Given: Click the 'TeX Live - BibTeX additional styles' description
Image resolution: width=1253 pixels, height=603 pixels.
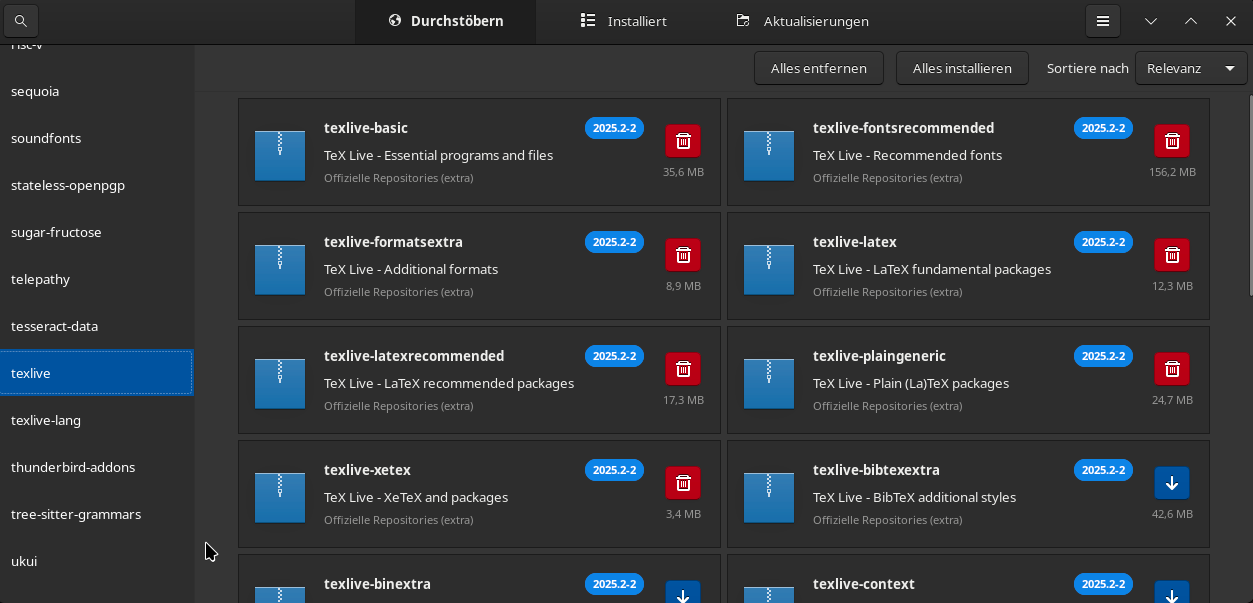Looking at the screenshot, I should 914,497.
